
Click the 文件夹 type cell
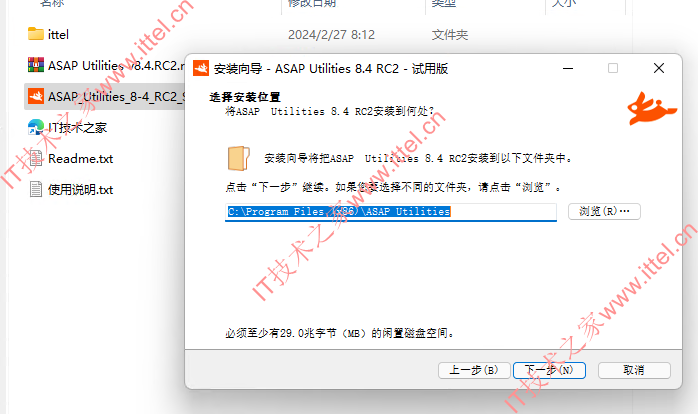[450, 35]
